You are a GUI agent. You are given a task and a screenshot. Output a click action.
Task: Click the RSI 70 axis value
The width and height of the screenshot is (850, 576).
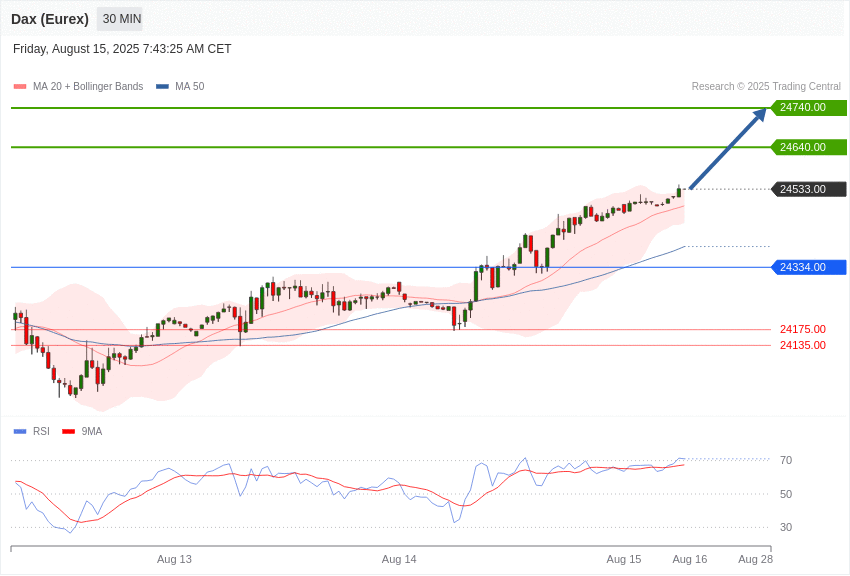click(x=786, y=460)
